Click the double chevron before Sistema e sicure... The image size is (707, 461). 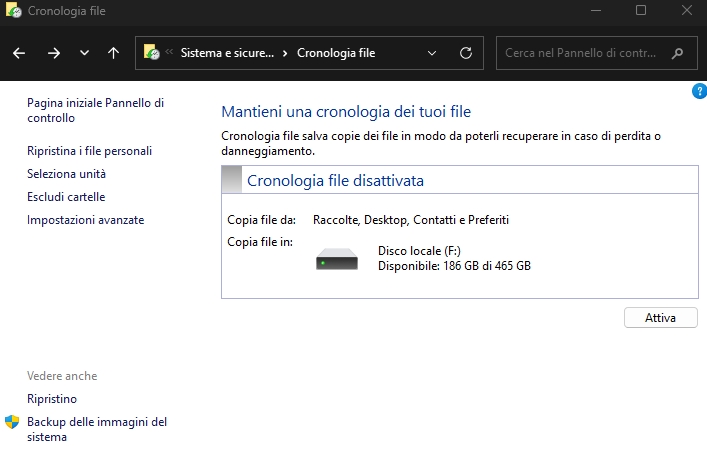[x=169, y=51]
